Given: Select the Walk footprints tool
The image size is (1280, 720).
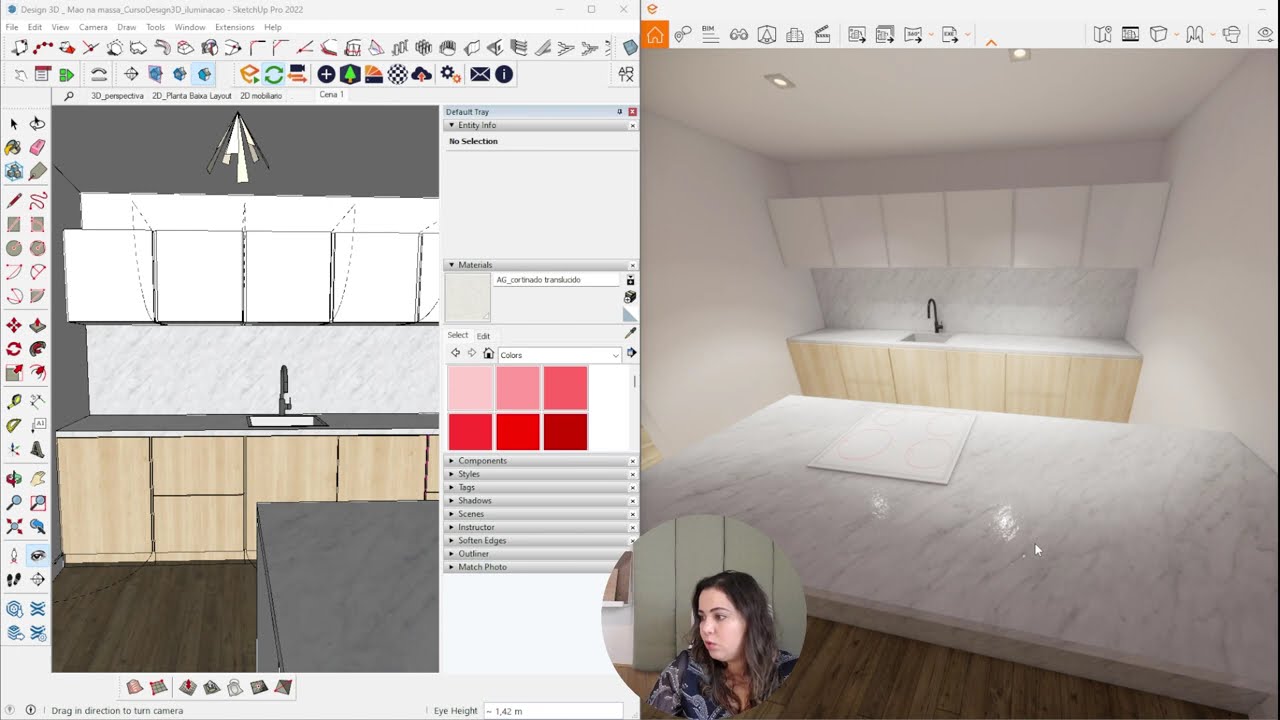Looking at the screenshot, I should [14, 579].
